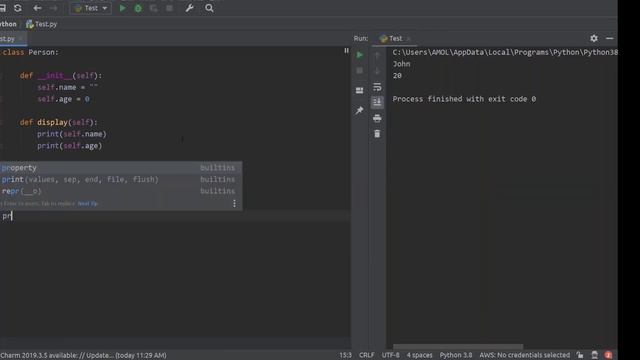The image size is (640, 360).
Task: Hide the Run tool window with the minus icon
Action: 610,38
